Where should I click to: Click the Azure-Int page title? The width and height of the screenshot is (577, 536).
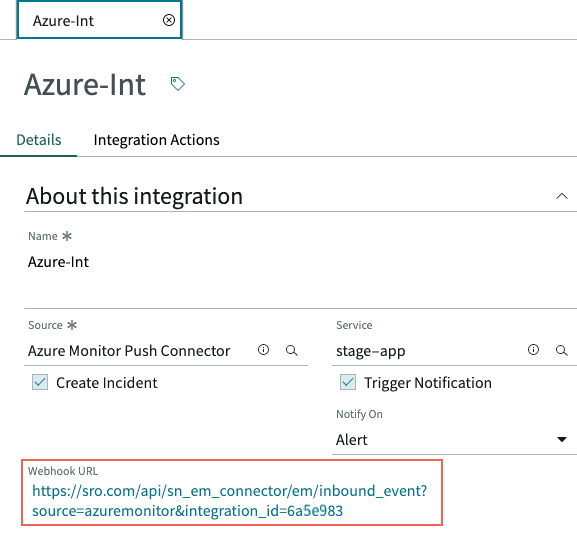click(85, 85)
